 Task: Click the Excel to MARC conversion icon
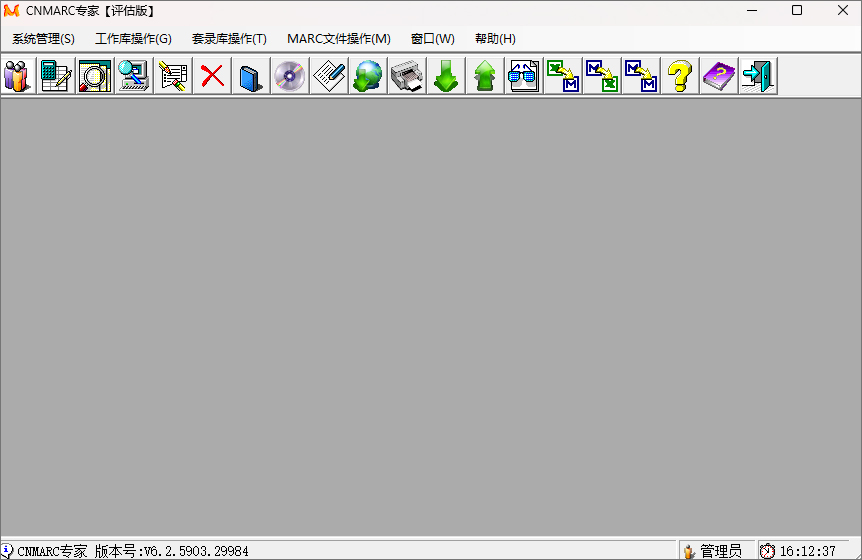563,76
